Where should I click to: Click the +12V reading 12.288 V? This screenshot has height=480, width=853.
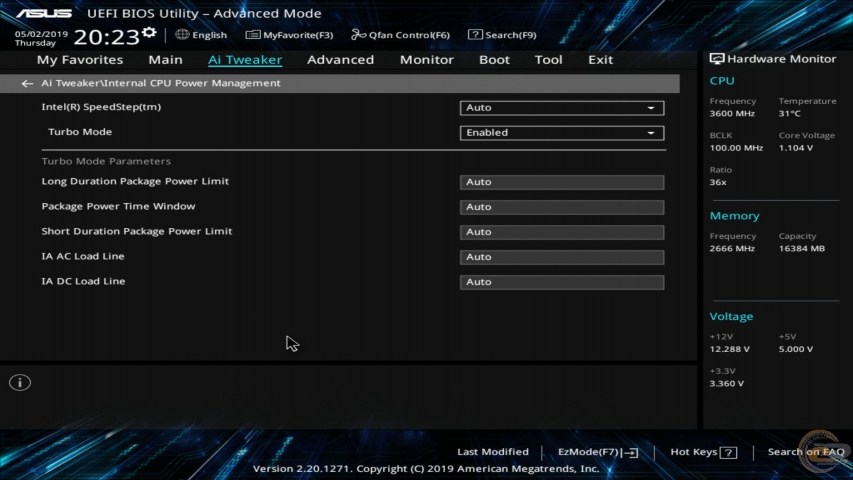click(730, 349)
